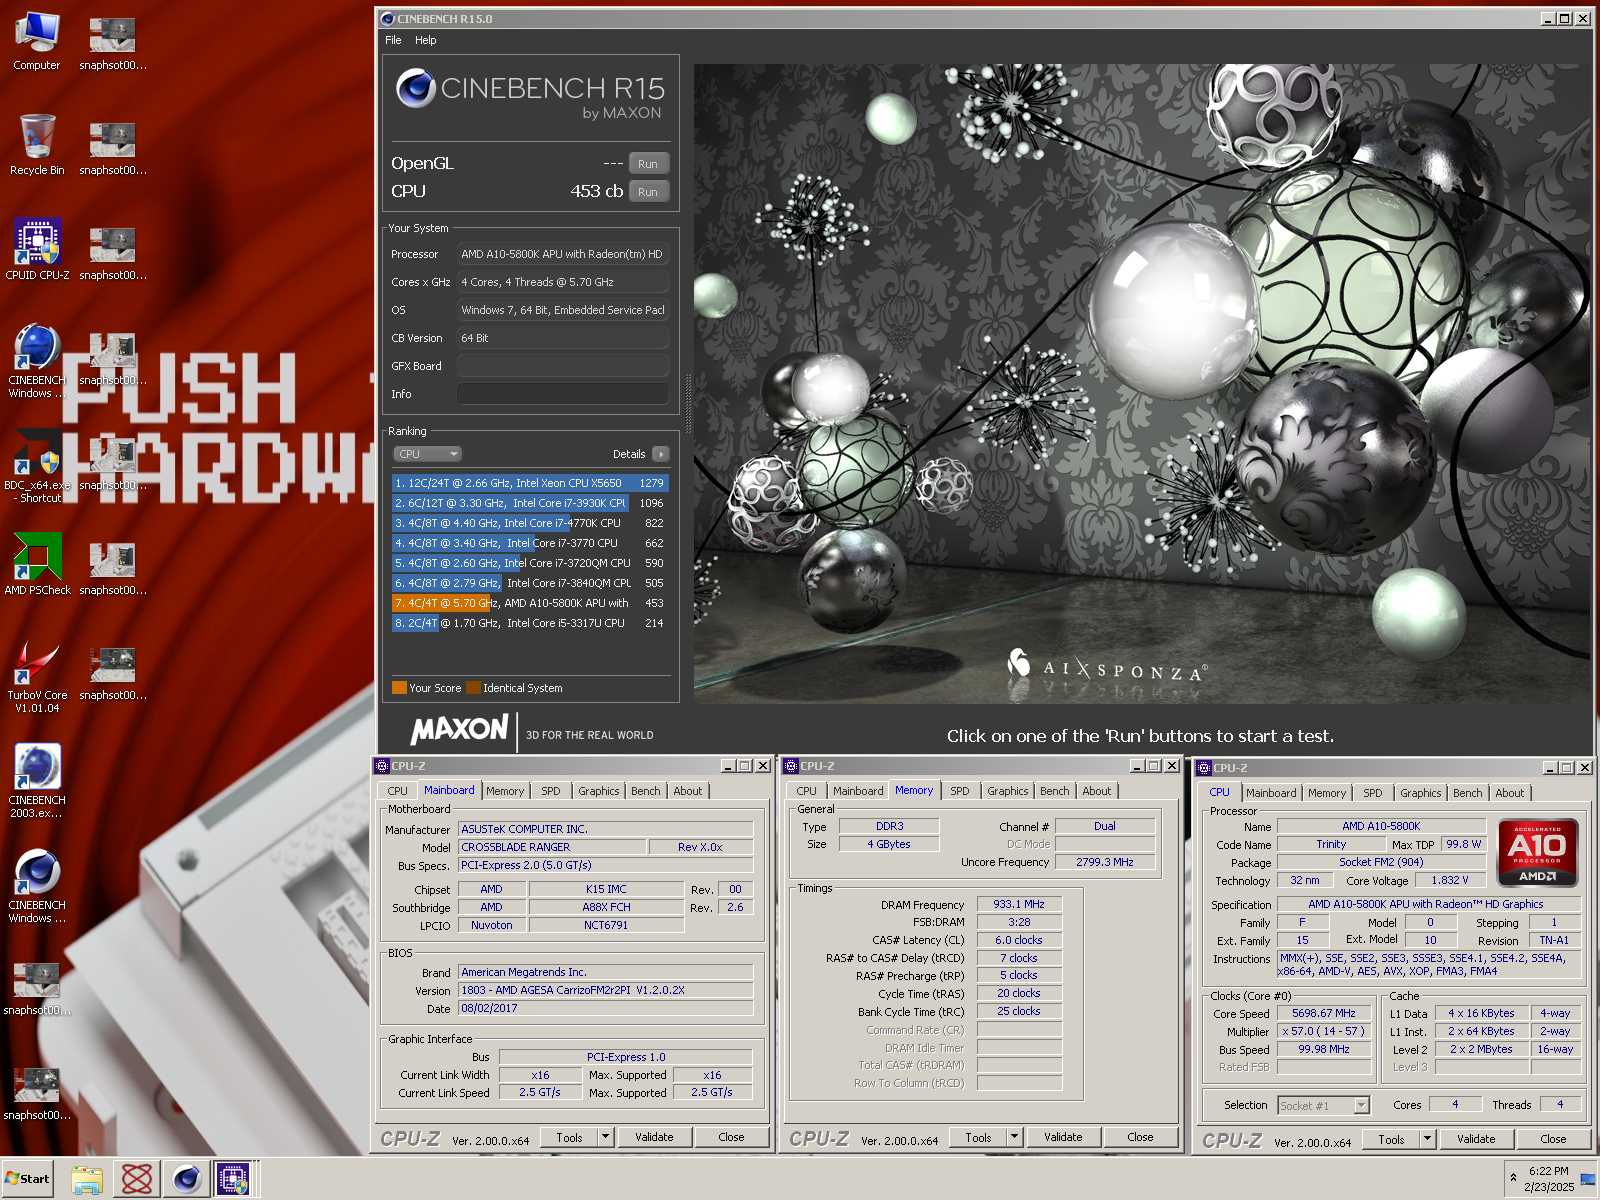
Task: Open Cinebench Help menu
Action: [426, 40]
